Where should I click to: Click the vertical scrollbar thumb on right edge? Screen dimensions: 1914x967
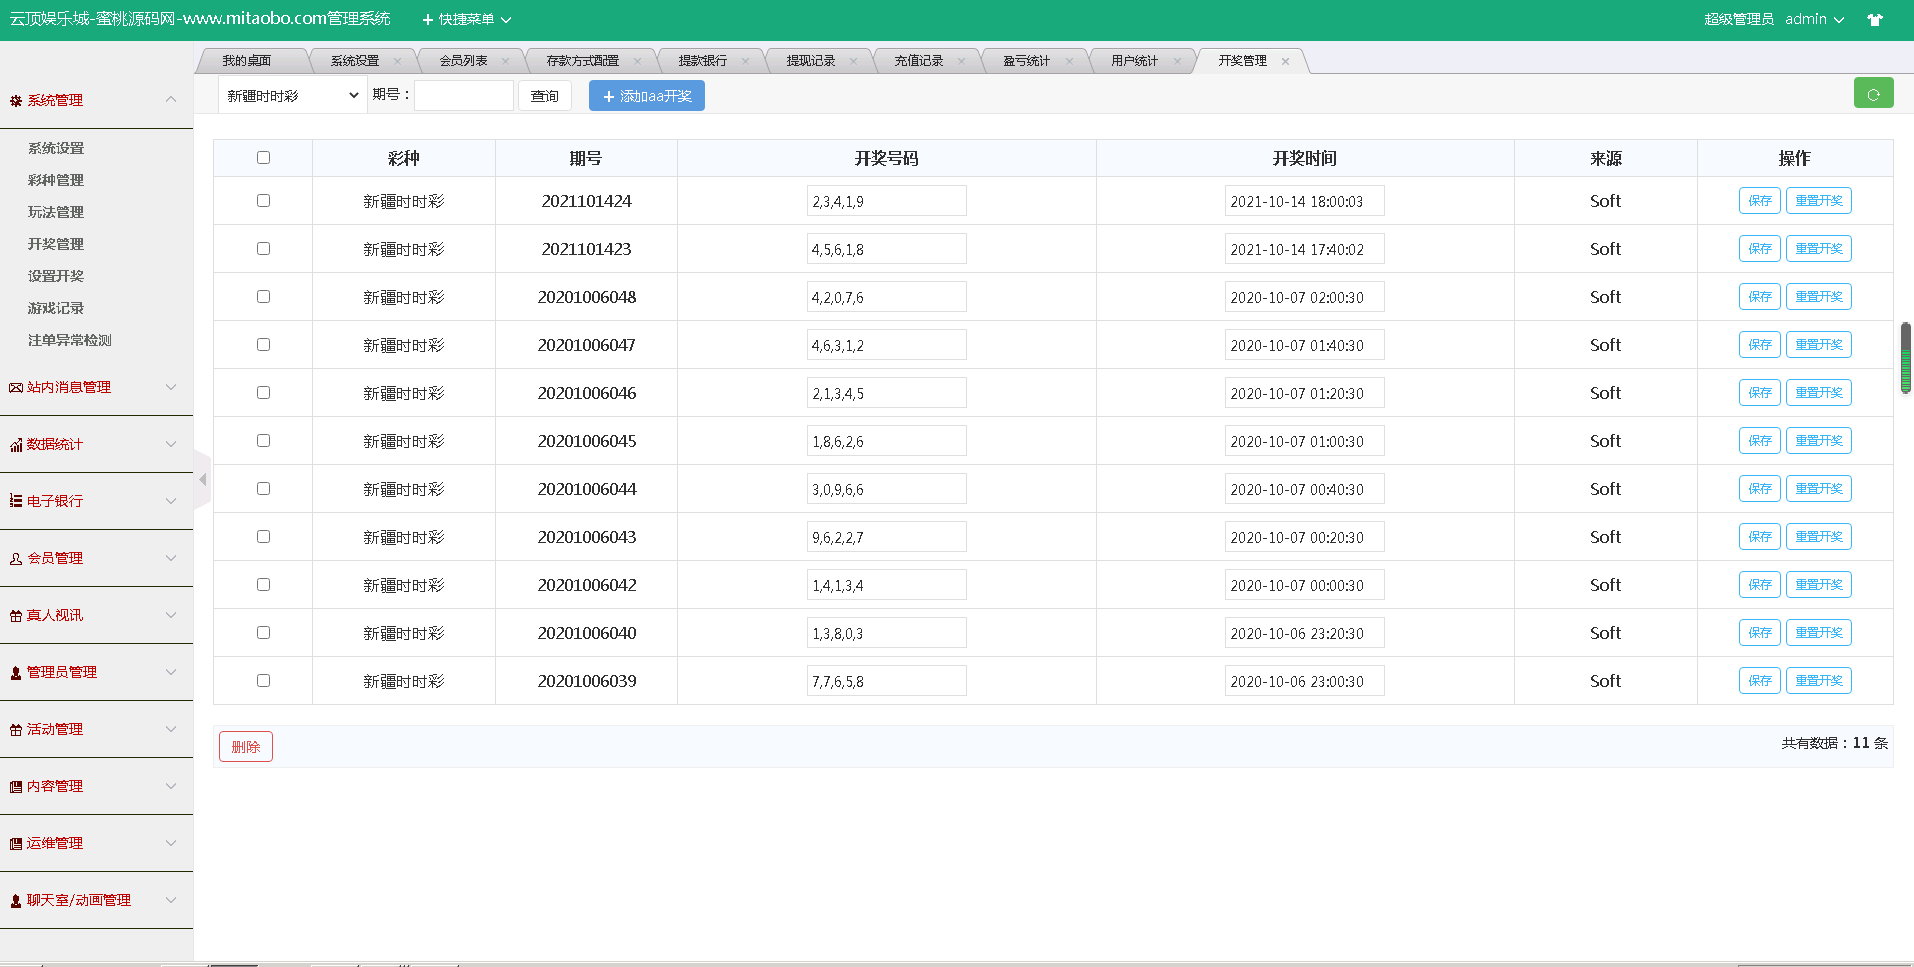coord(1906,358)
